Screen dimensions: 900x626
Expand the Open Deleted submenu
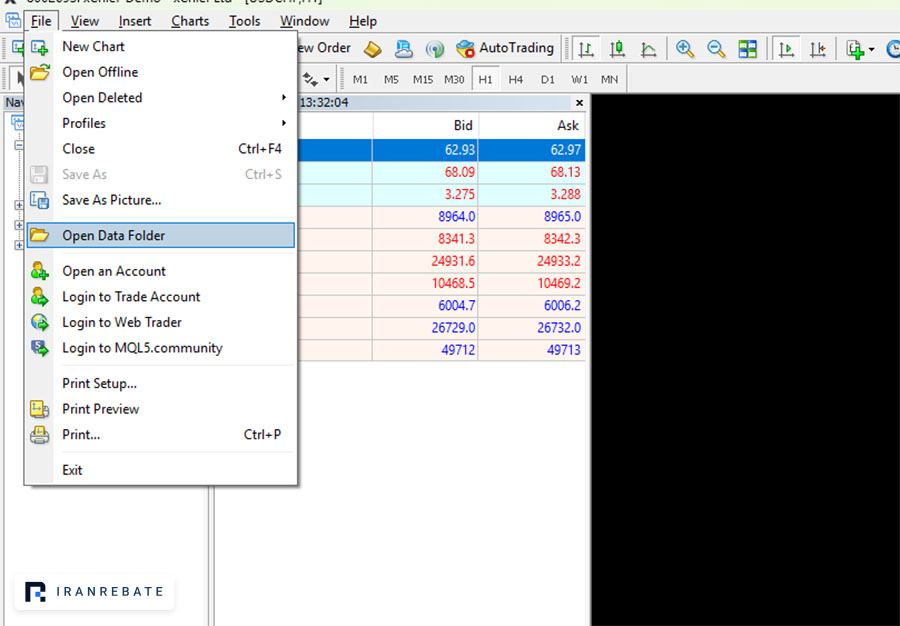161,98
